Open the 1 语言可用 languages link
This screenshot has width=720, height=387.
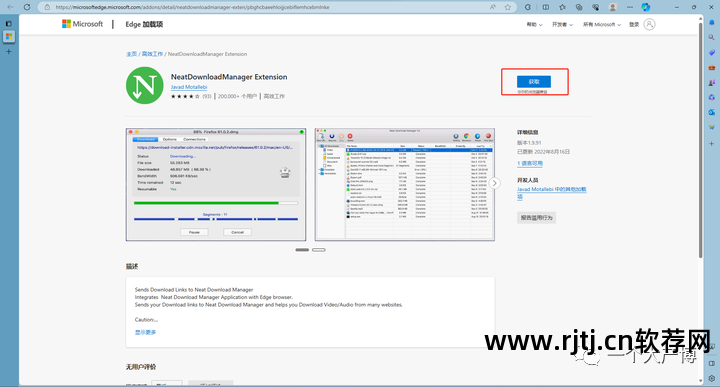[530, 163]
